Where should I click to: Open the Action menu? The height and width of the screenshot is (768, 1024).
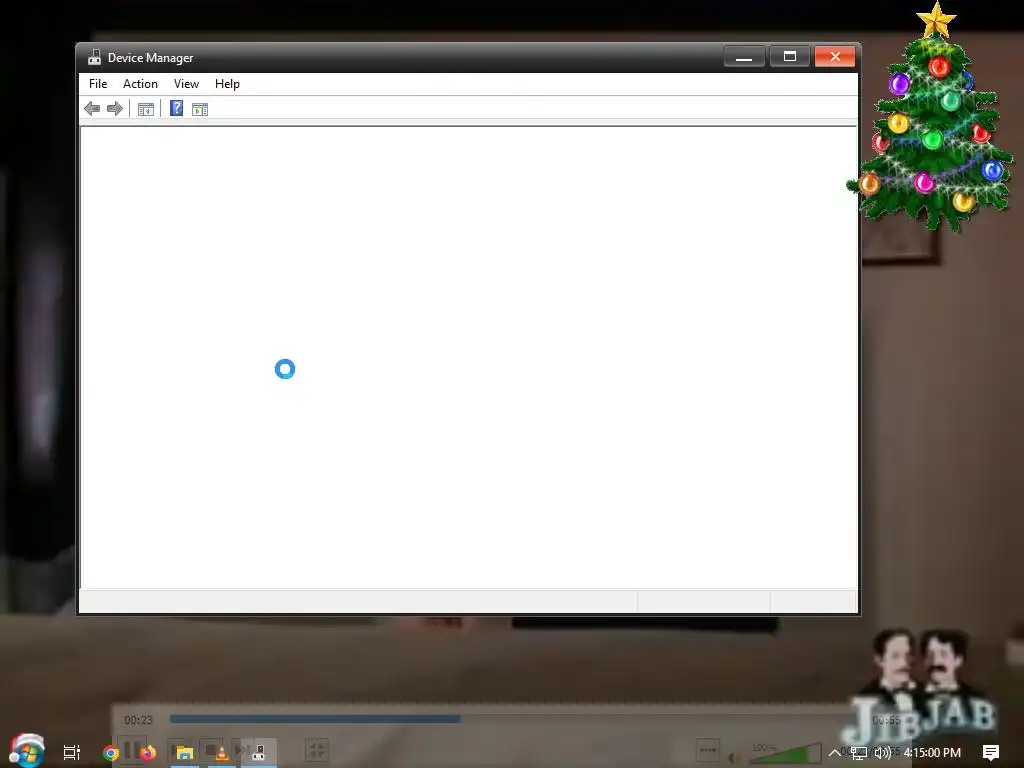coord(140,84)
